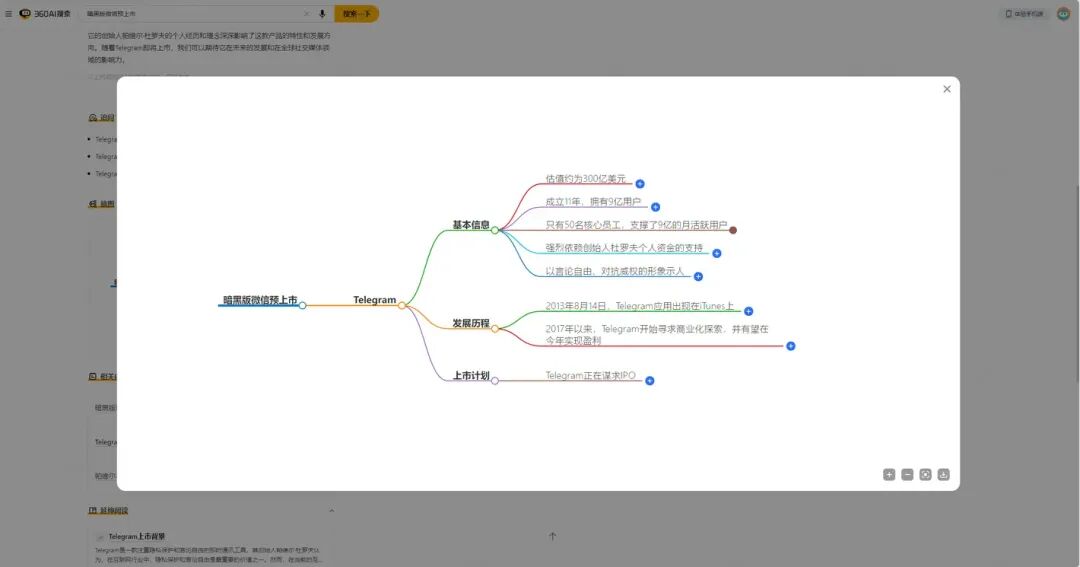Expand node 强烈依赖创始人杜罗夫个人资金的支持
The height and width of the screenshot is (567, 1080).
[717, 254]
